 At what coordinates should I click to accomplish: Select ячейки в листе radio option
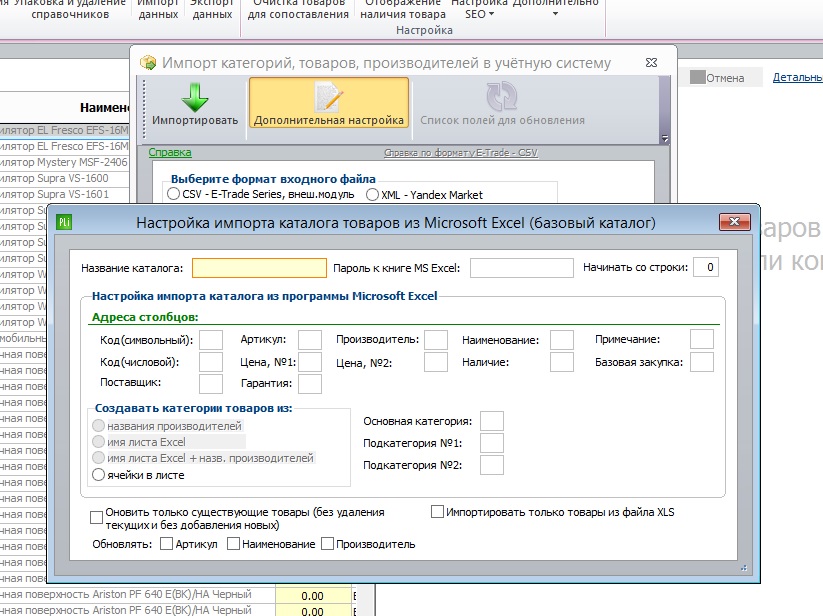click(98, 475)
